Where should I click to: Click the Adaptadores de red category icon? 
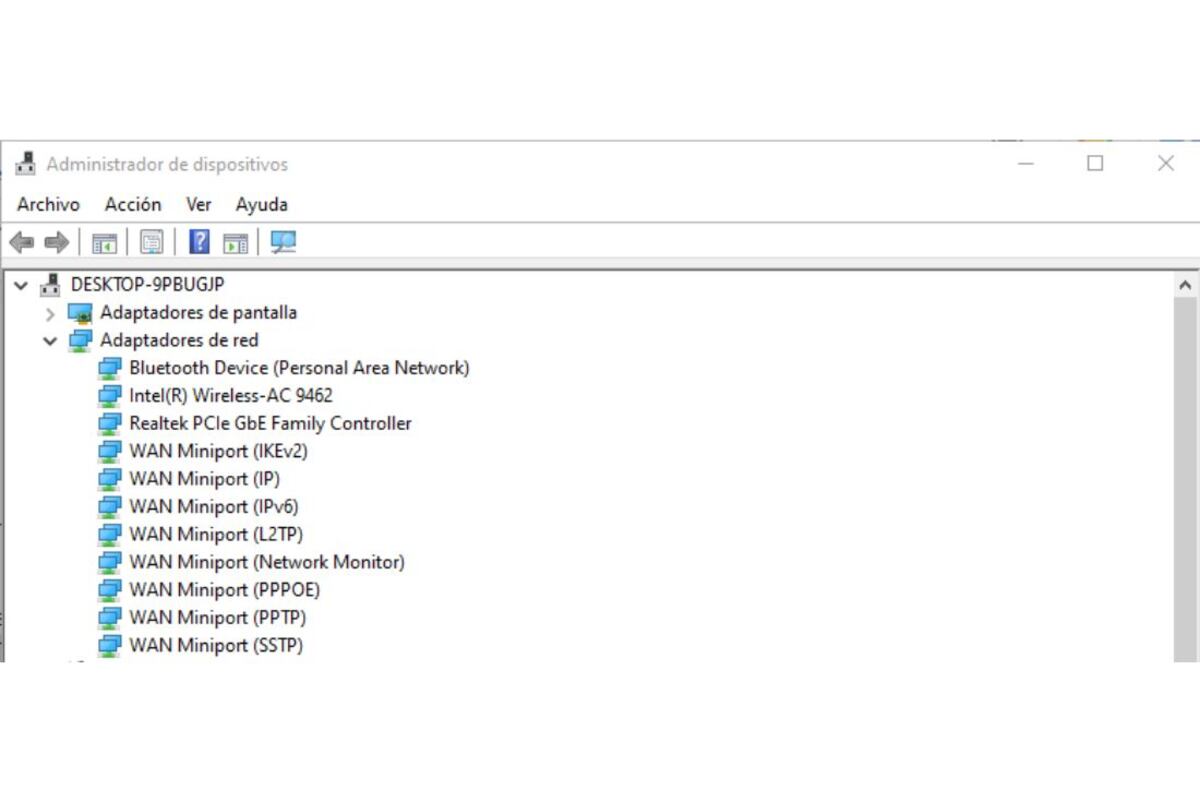(x=80, y=341)
